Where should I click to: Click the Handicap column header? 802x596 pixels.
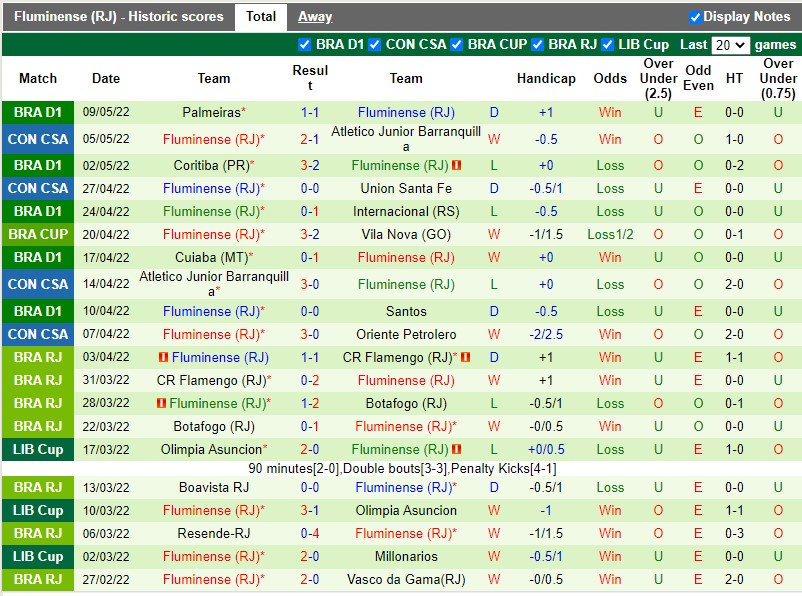(546, 78)
